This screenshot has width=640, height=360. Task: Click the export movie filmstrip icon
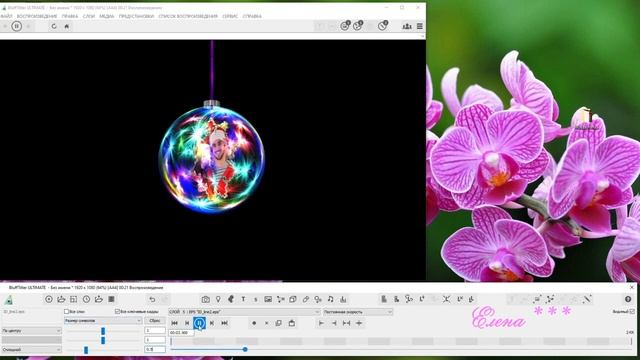tap(111, 299)
